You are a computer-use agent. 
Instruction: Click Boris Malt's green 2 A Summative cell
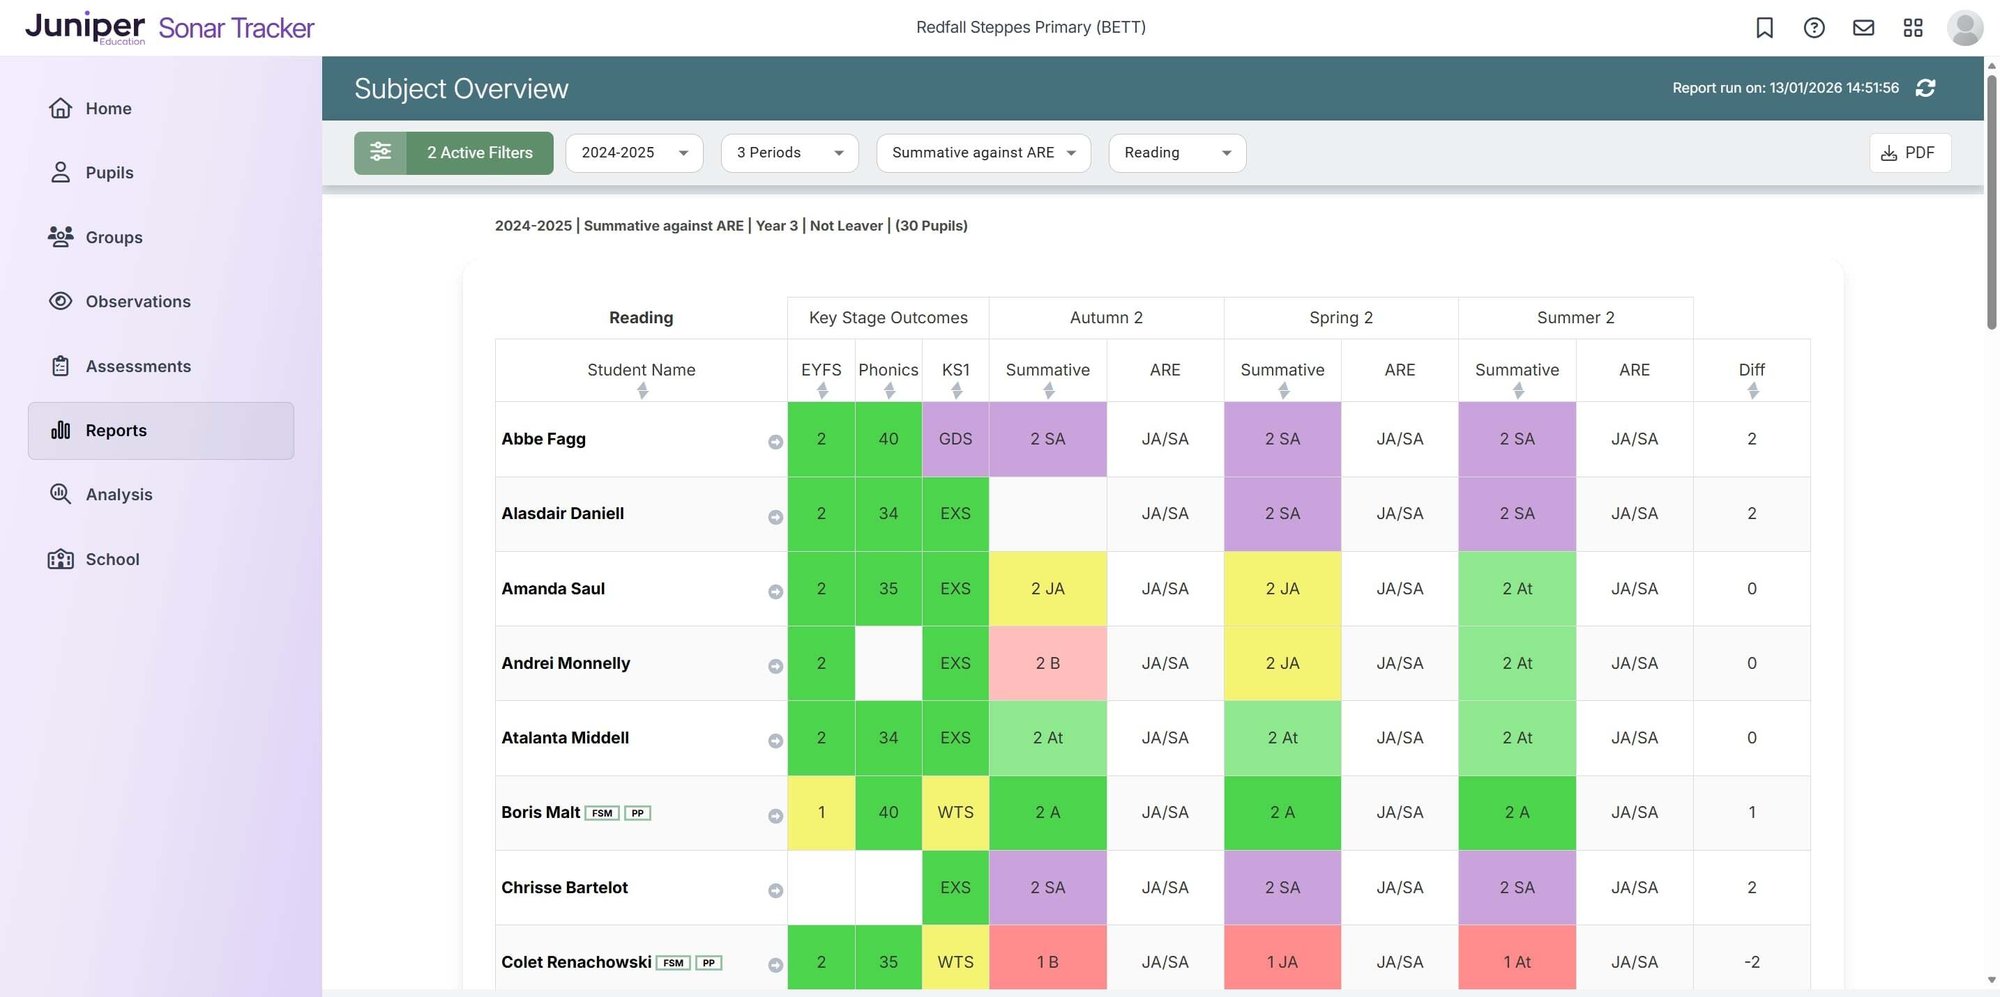pos(1048,813)
